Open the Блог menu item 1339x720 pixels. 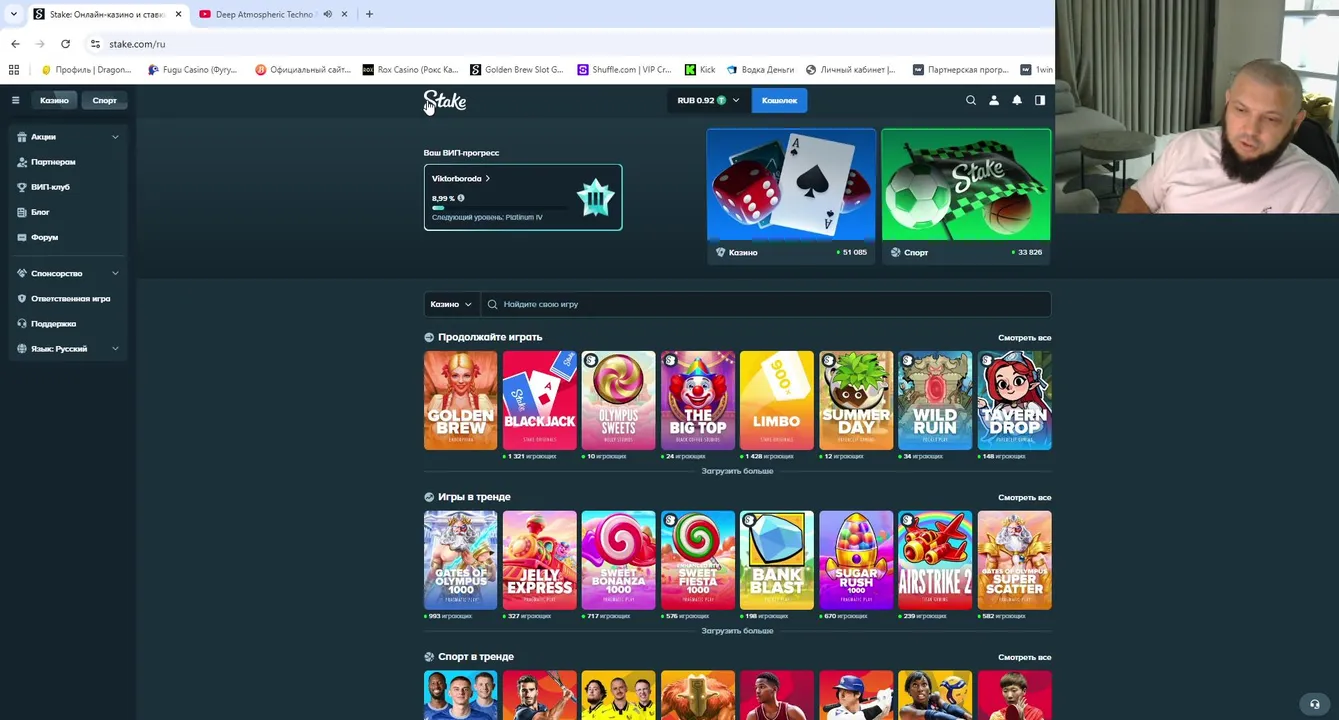pos(40,212)
